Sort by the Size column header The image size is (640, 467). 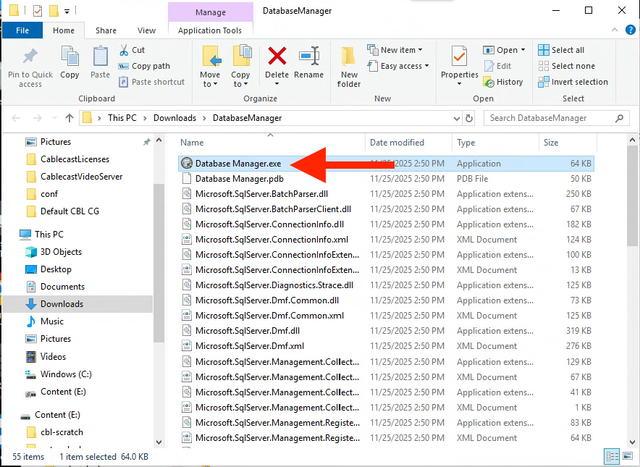point(568,142)
